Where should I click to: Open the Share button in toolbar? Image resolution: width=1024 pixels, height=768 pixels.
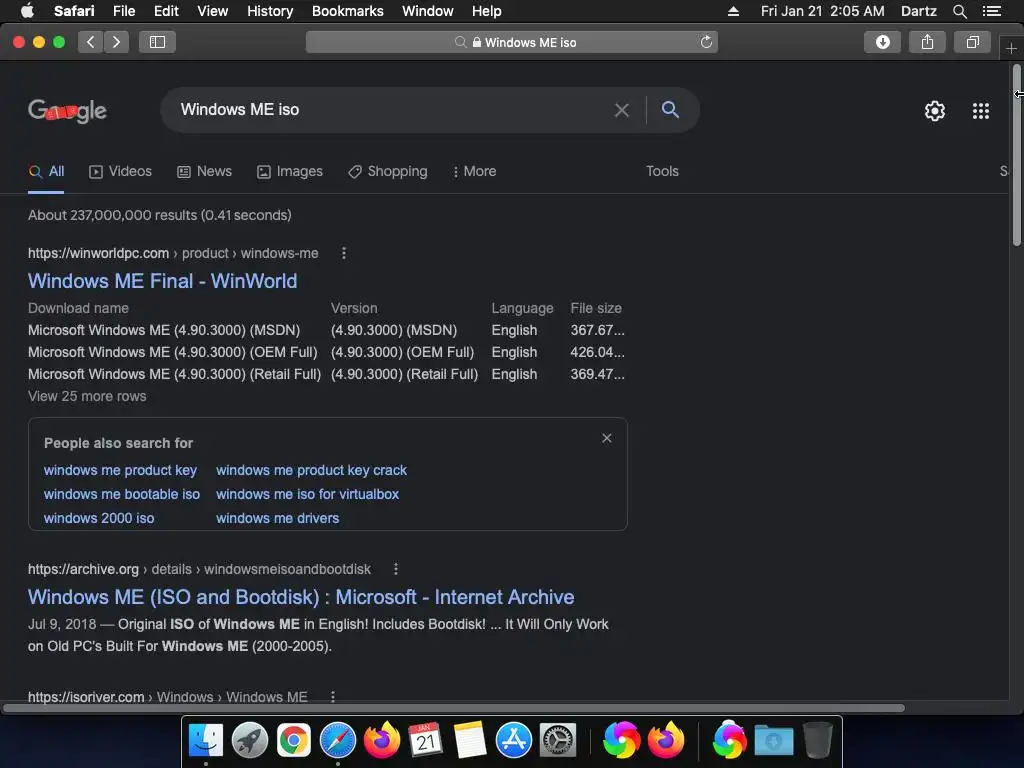(927, 42)
